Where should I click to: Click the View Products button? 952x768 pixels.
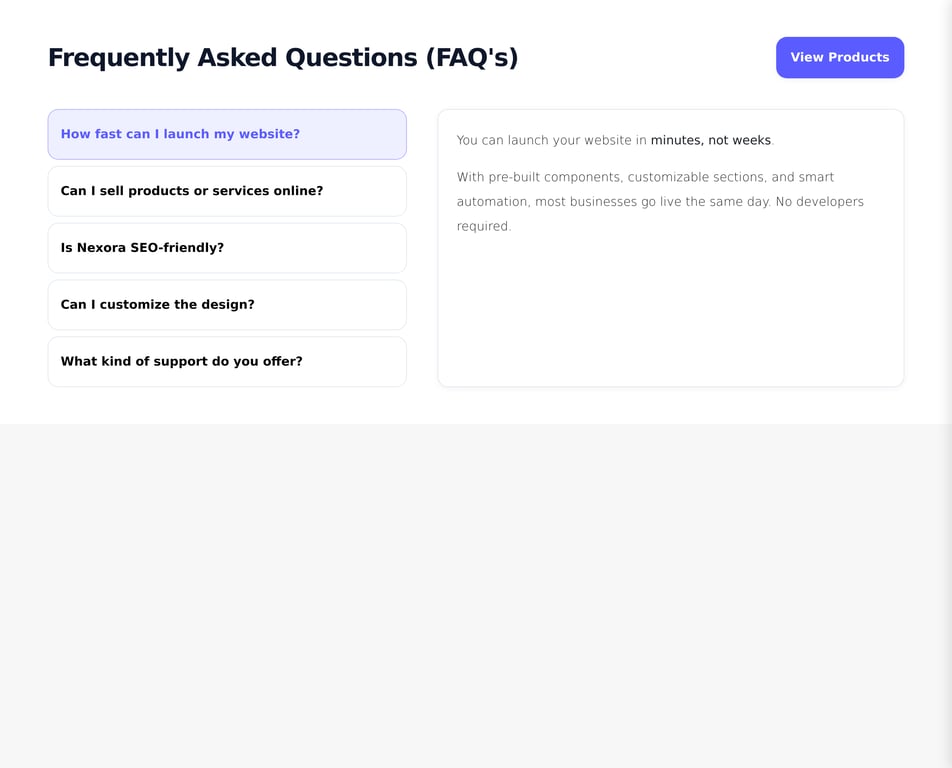point(840,57)
